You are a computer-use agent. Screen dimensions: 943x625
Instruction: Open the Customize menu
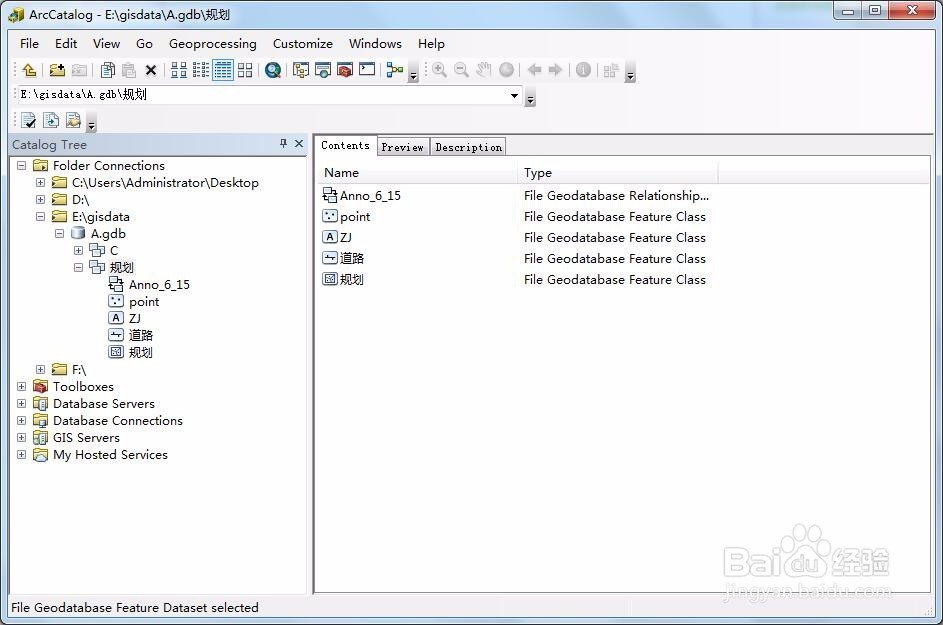(x=303, y=43)
